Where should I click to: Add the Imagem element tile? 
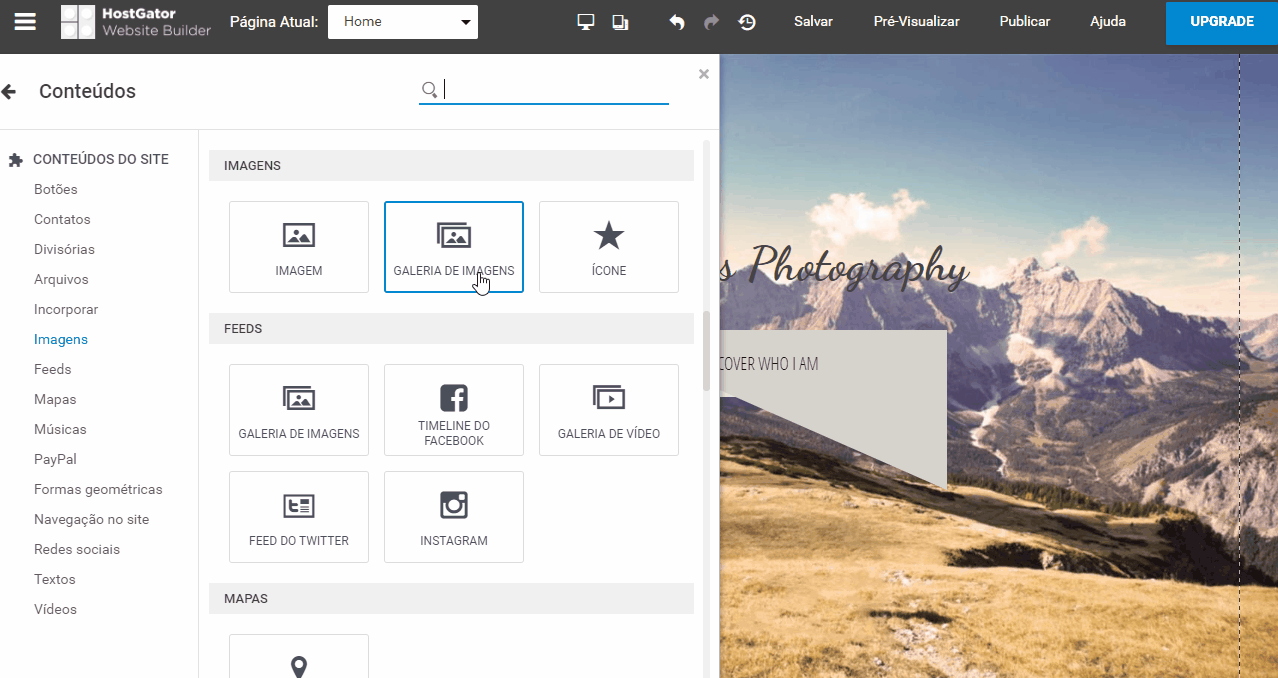(299, 247)
